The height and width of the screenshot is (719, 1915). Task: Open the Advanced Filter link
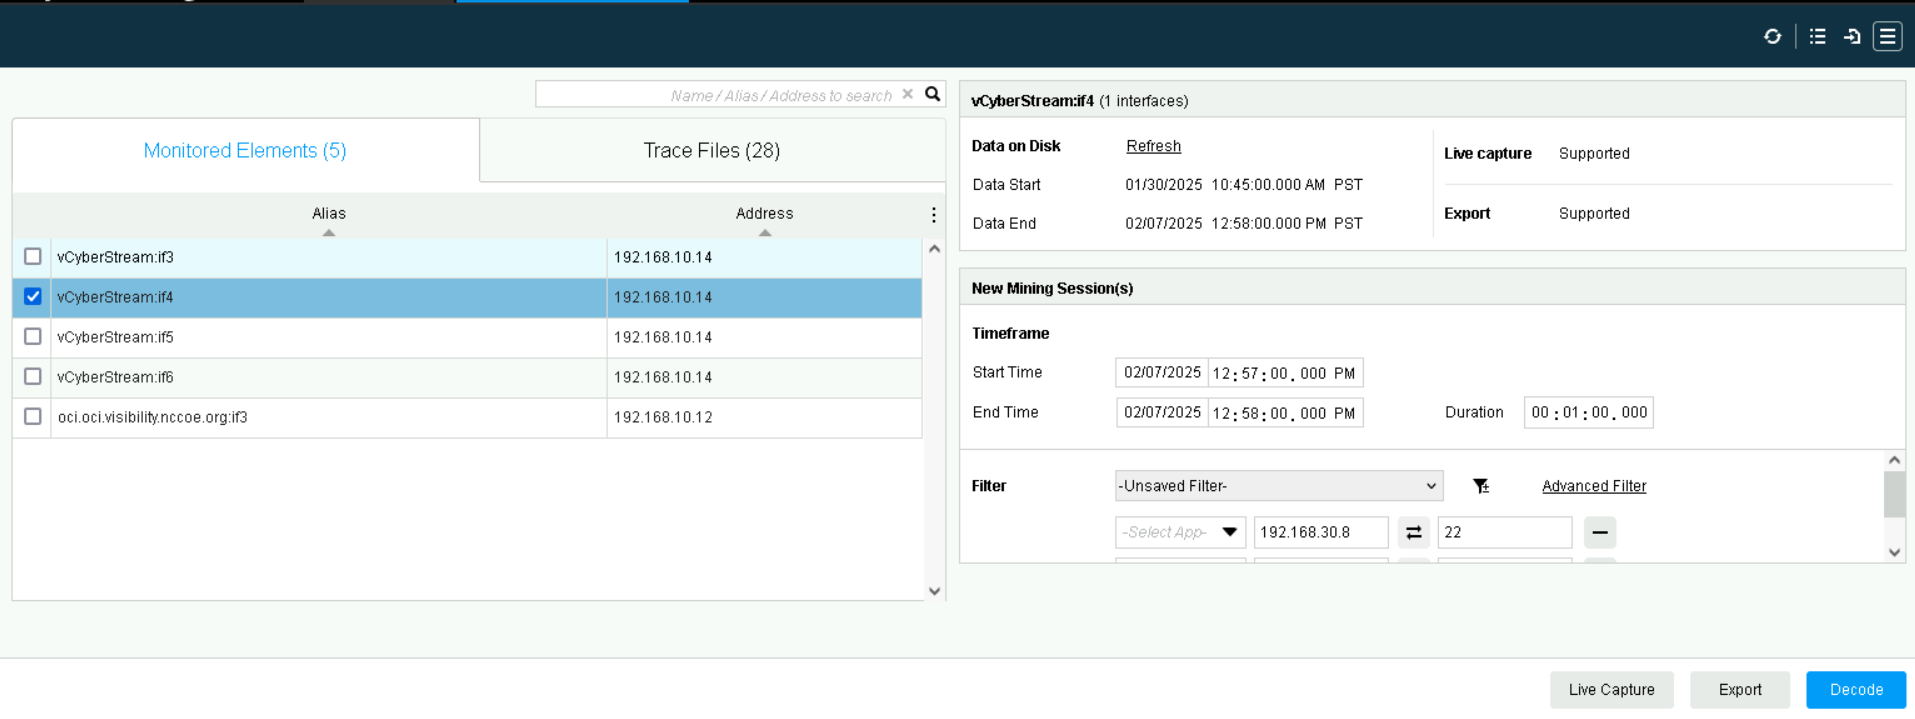(1593, 486)
